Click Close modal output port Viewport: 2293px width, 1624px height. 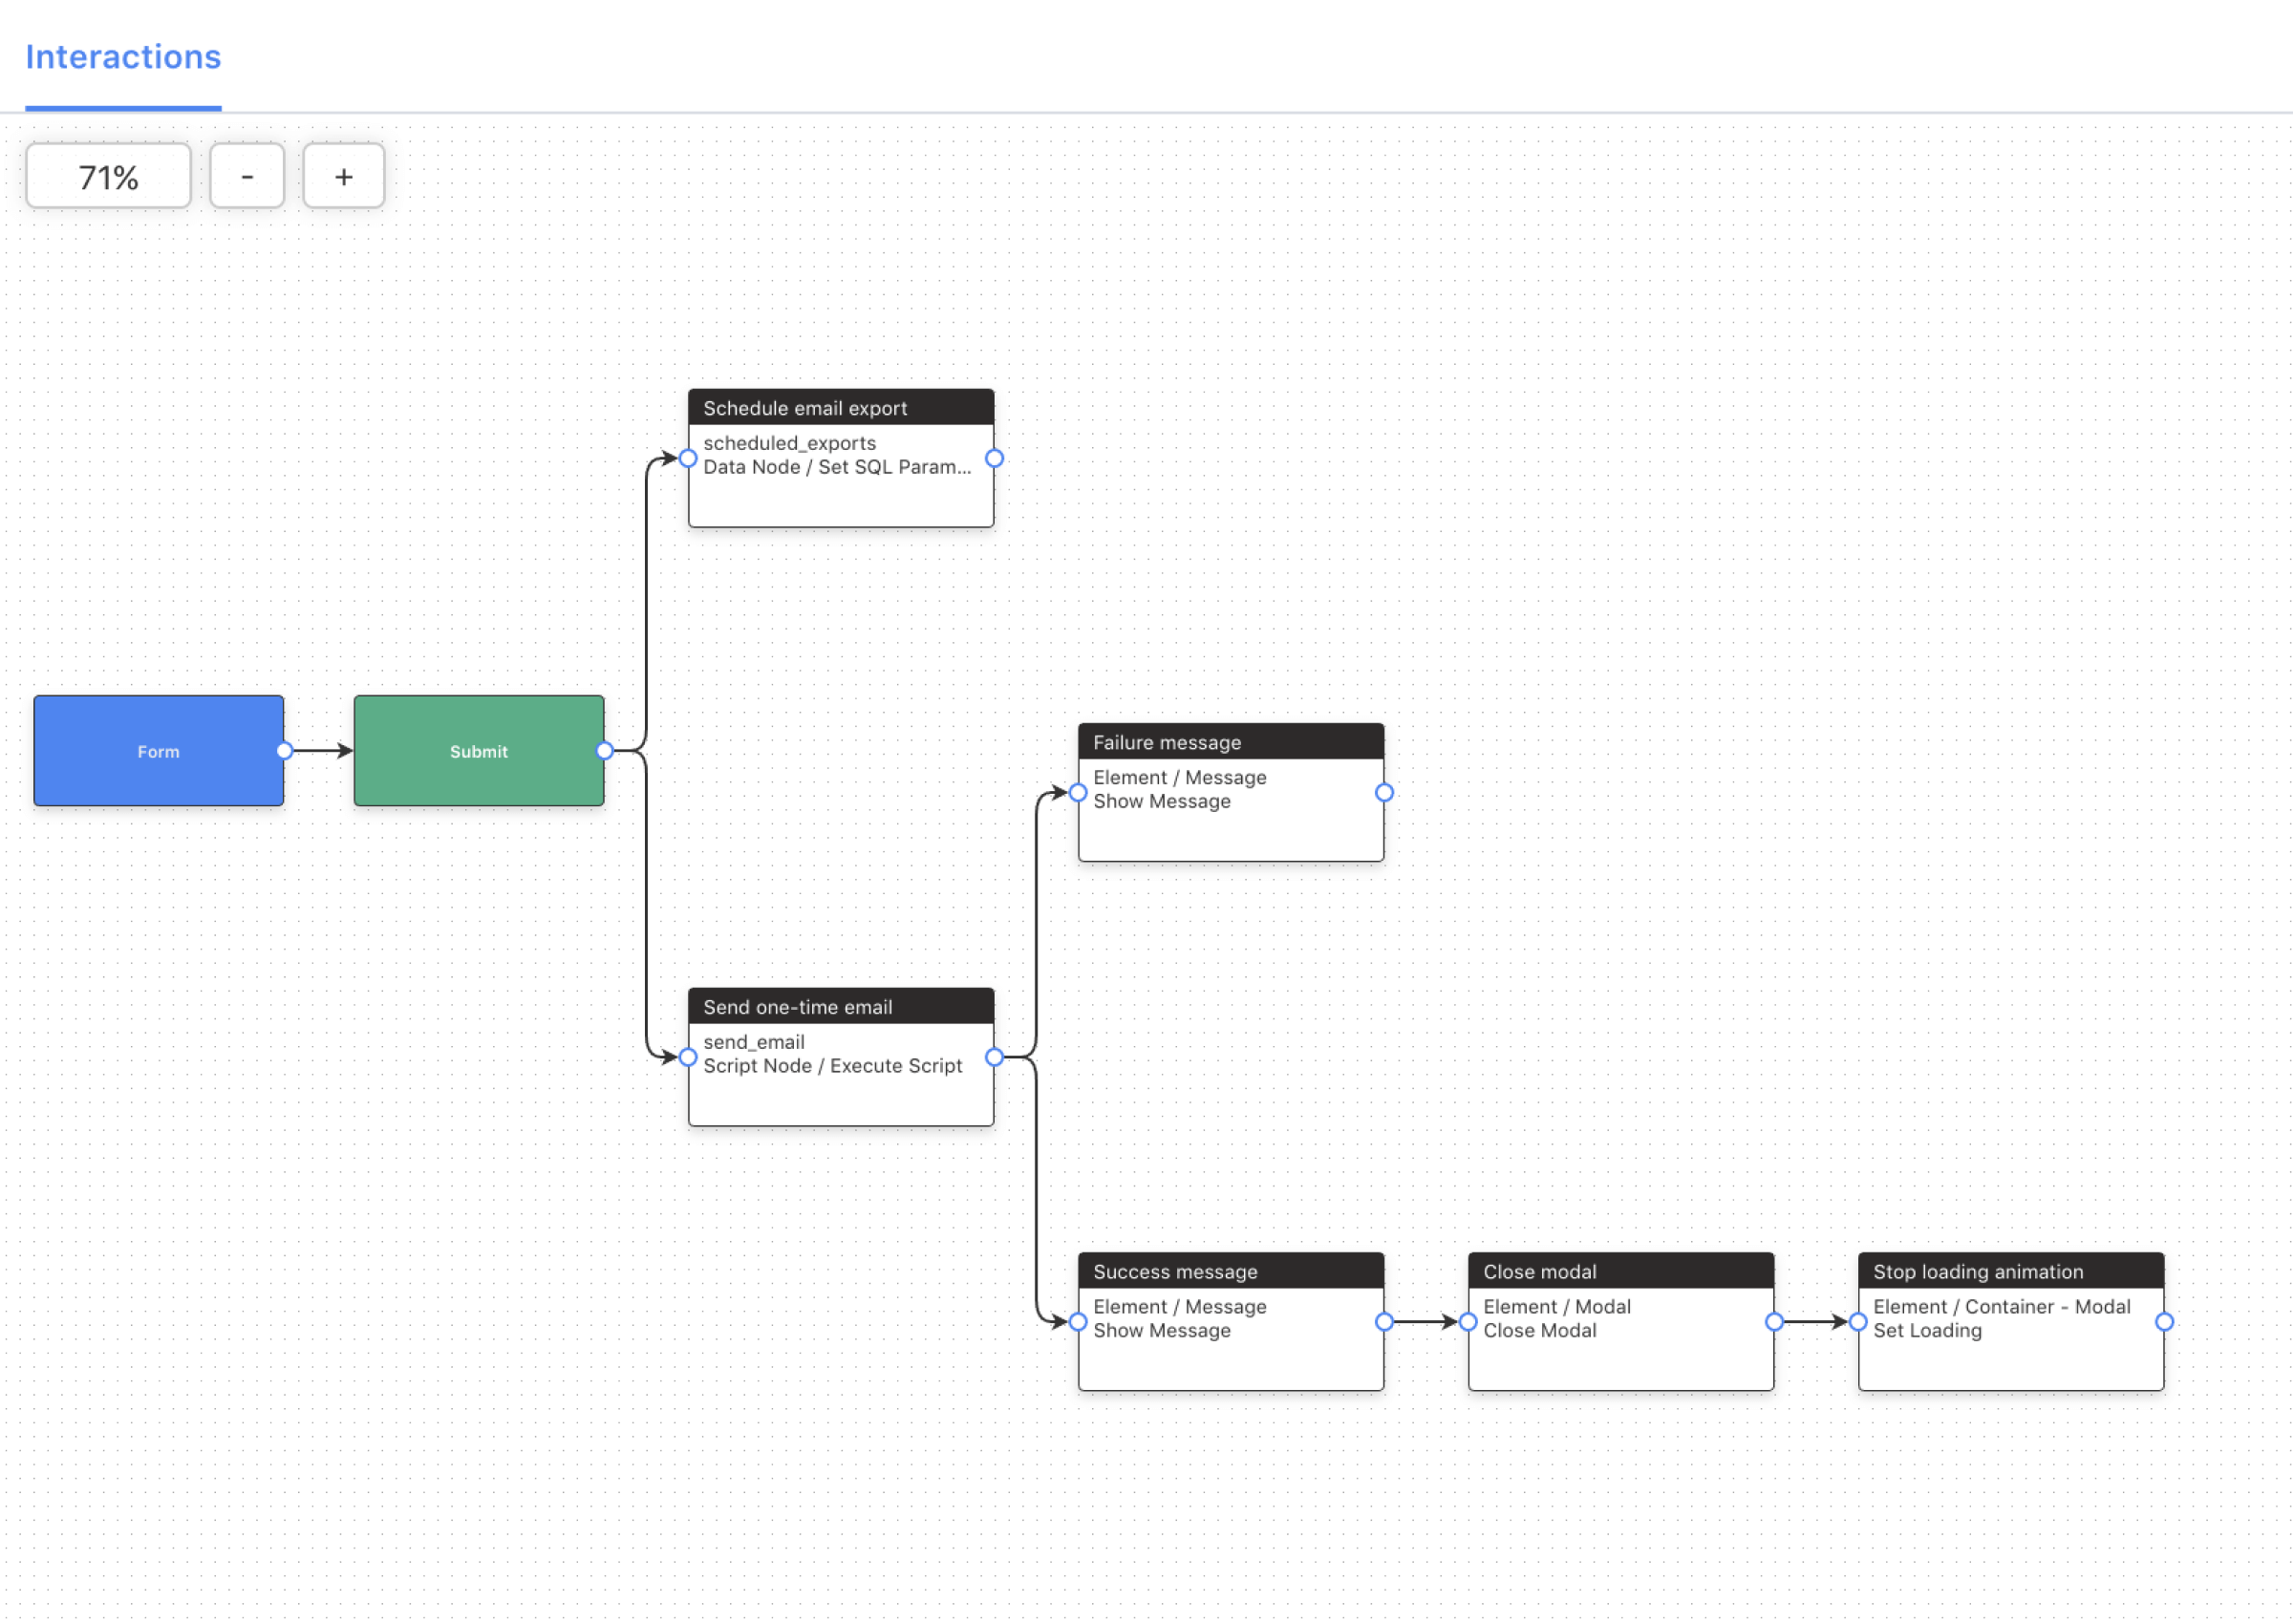1774,1322
